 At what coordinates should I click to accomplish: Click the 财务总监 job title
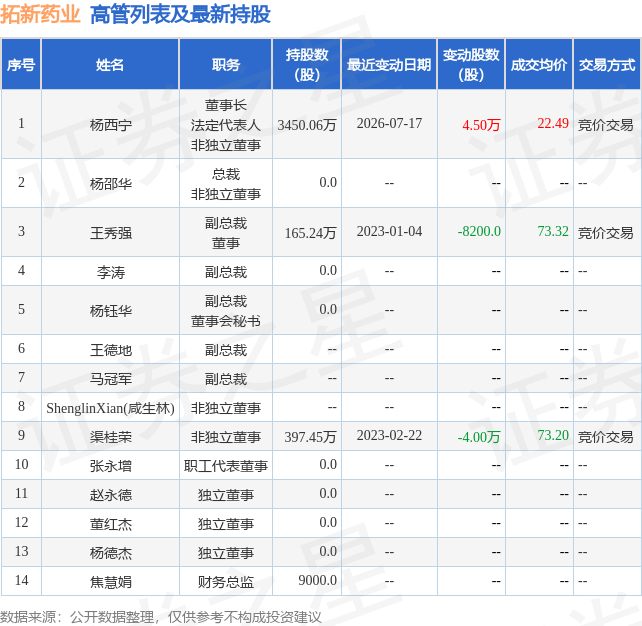point(226,582)
